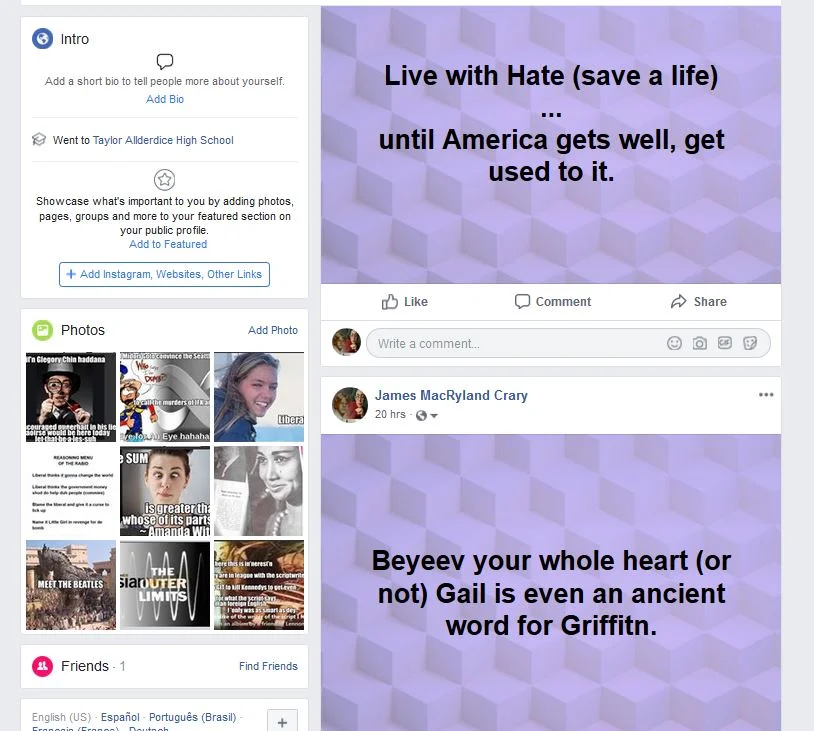Switch language to Español
The height and width of the screenshot is (731, 814).
click(x=120, y=717)
